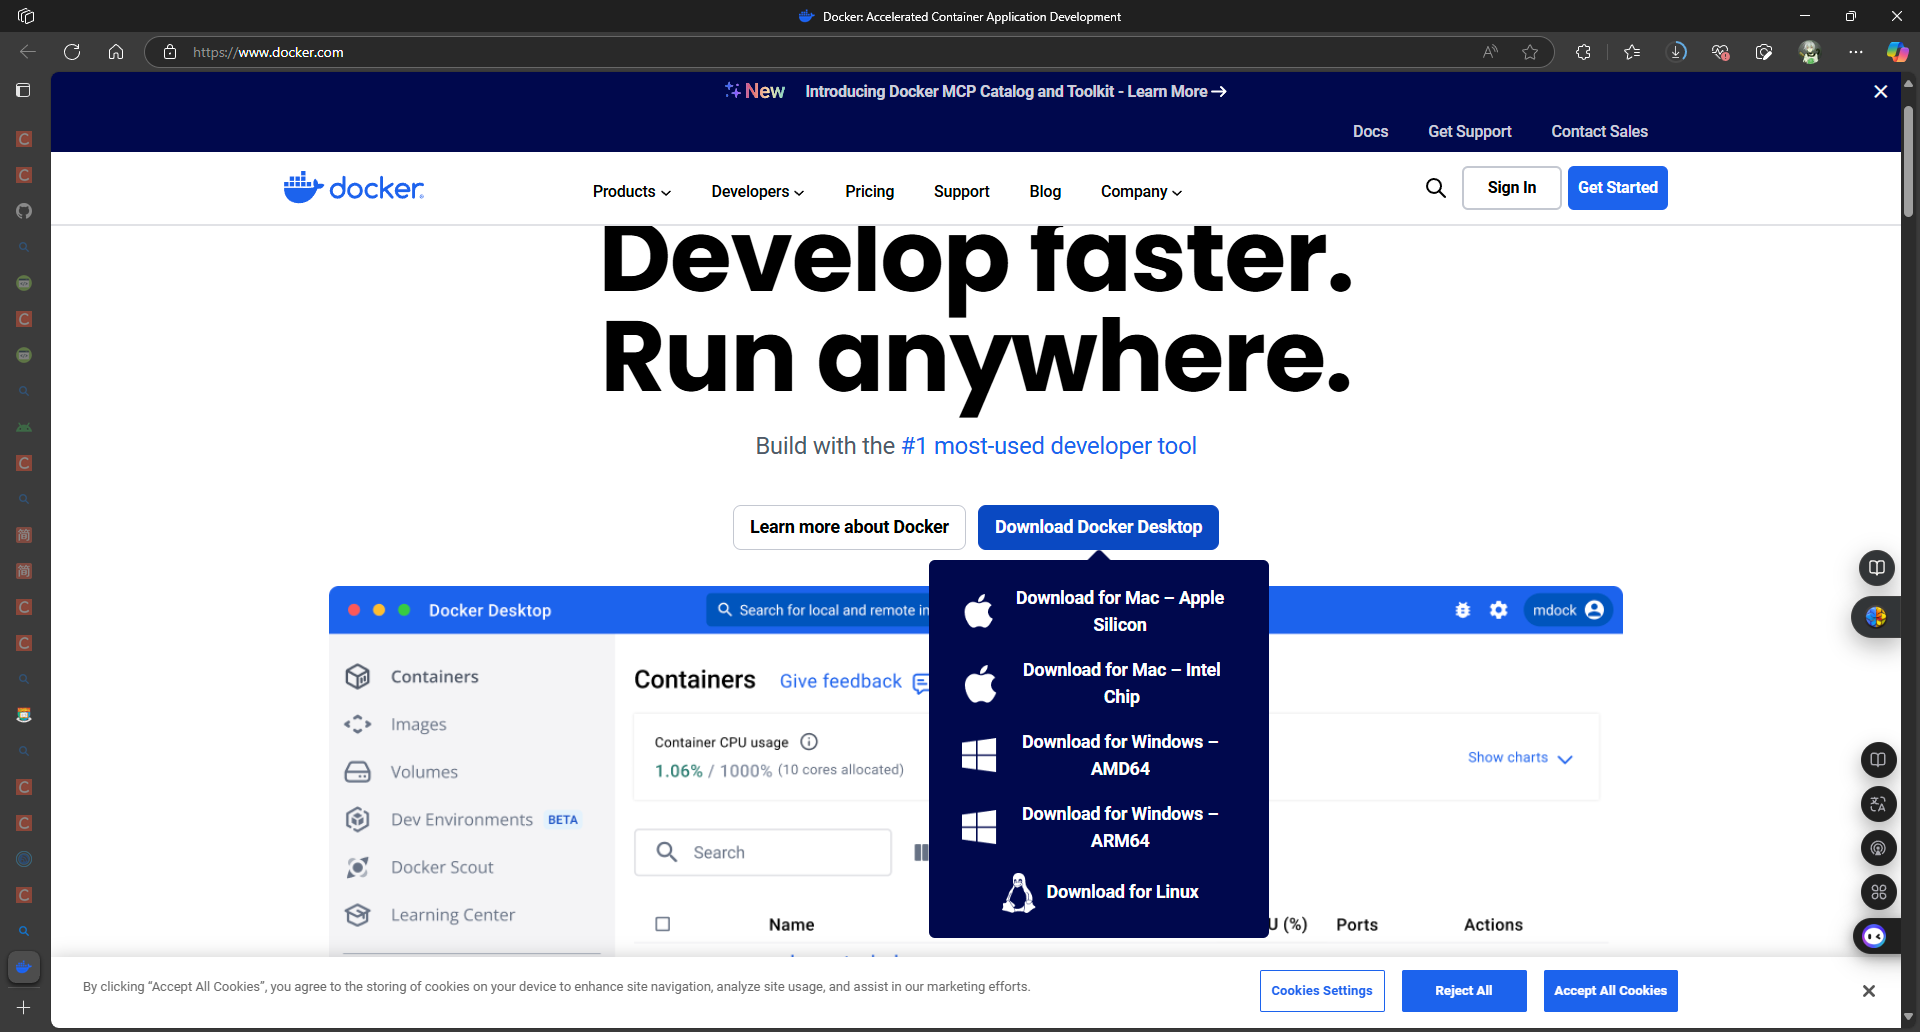Open the Docker site search magnifier
The width and height of the screenshot is (1920, 1032).
(1436, 188)
